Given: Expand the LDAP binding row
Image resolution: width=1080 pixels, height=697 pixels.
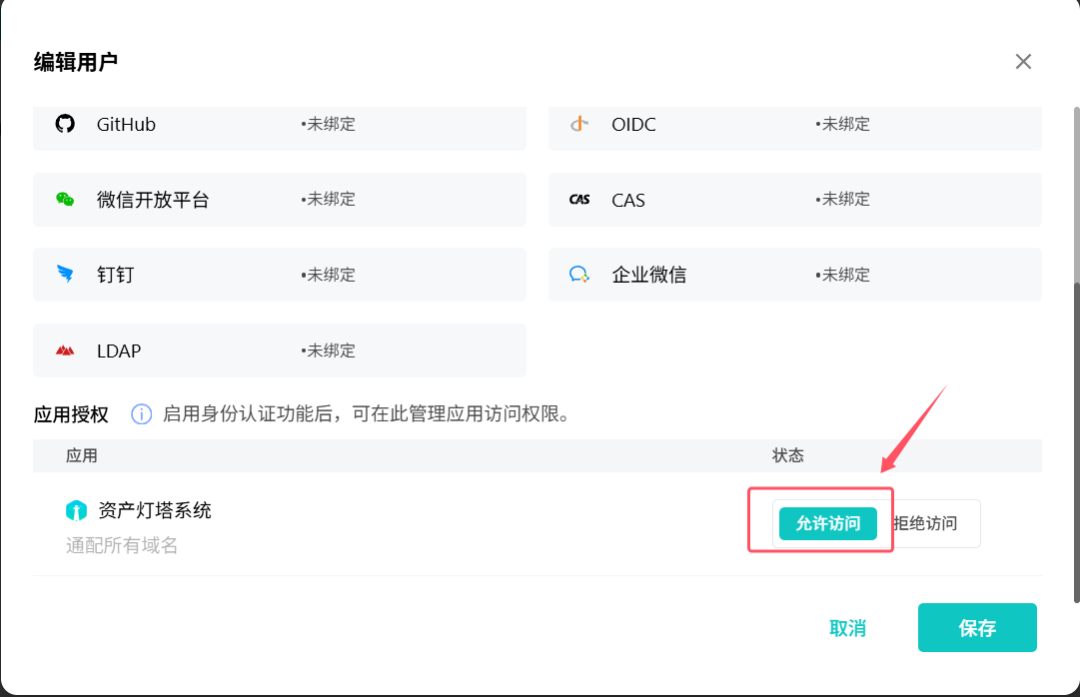Looking at the screenshot, I should click(x=280, y=350).
